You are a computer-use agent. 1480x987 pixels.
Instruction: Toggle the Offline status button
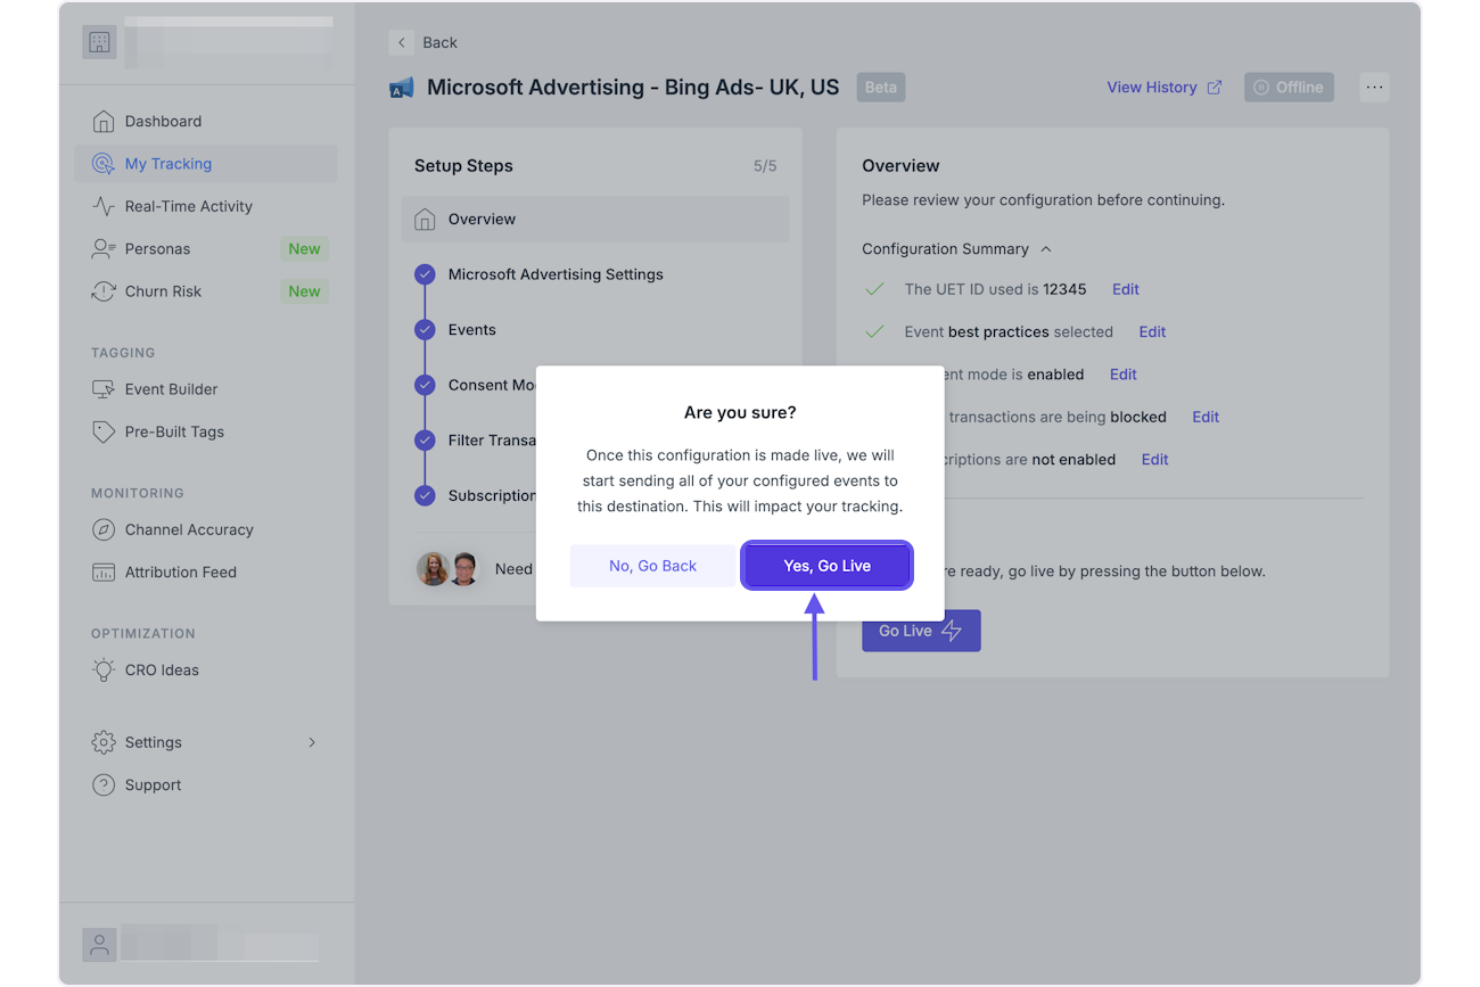[x=1288, y=87]
